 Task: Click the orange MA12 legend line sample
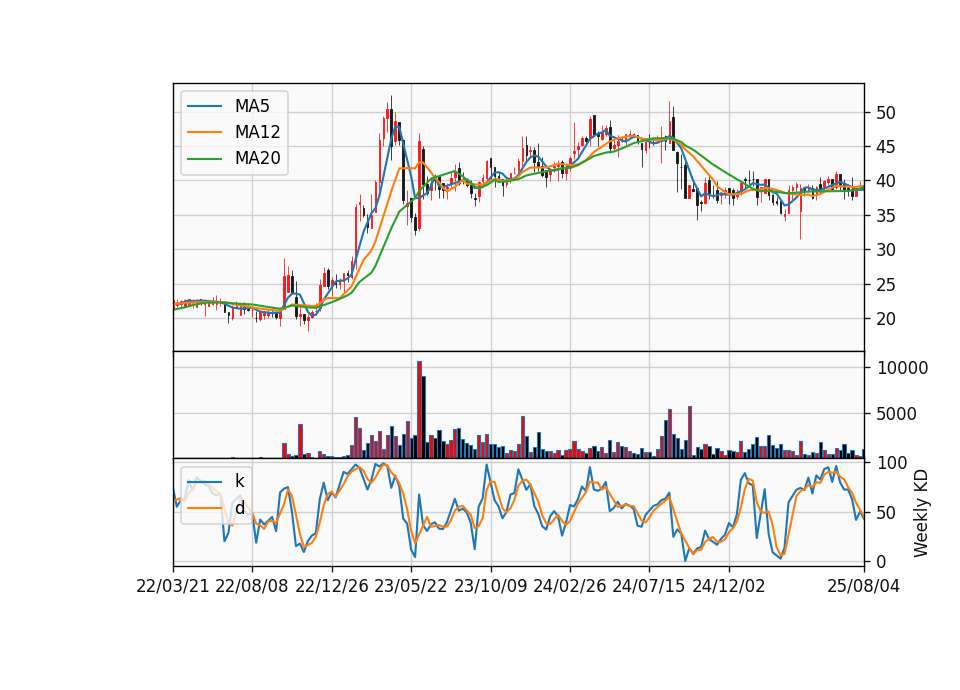pyautogui.click(x=204, y=132)
